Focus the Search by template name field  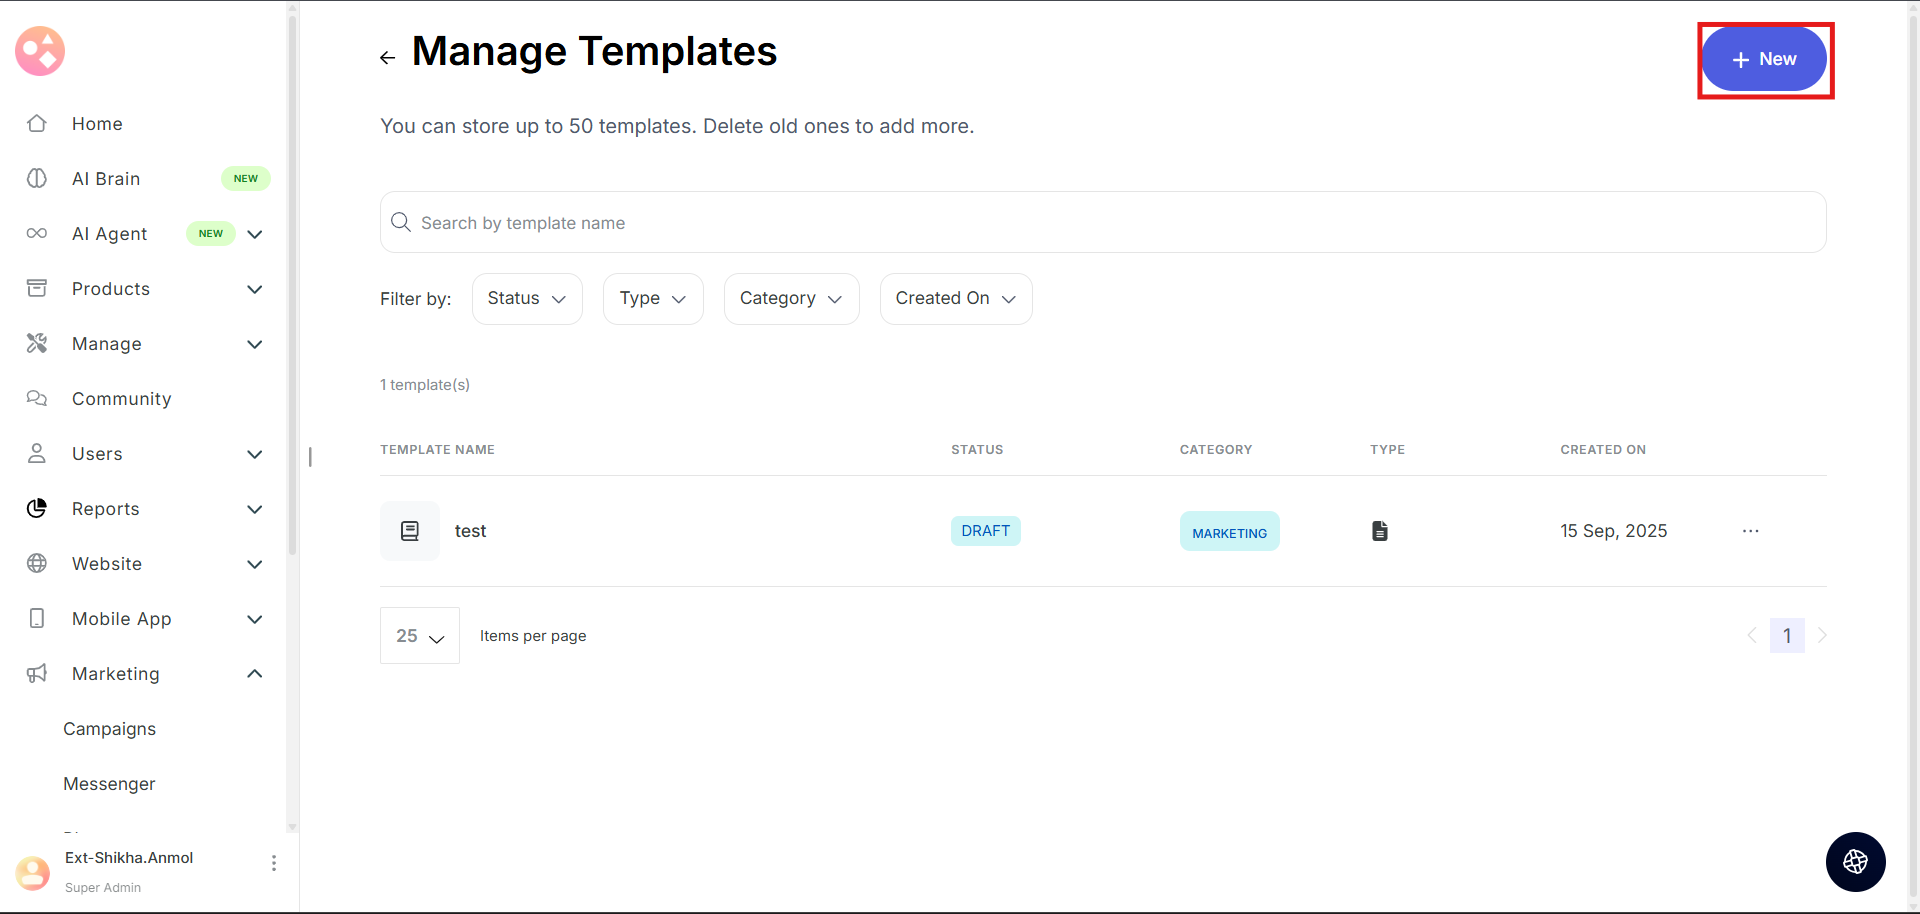click(1100, 223)
